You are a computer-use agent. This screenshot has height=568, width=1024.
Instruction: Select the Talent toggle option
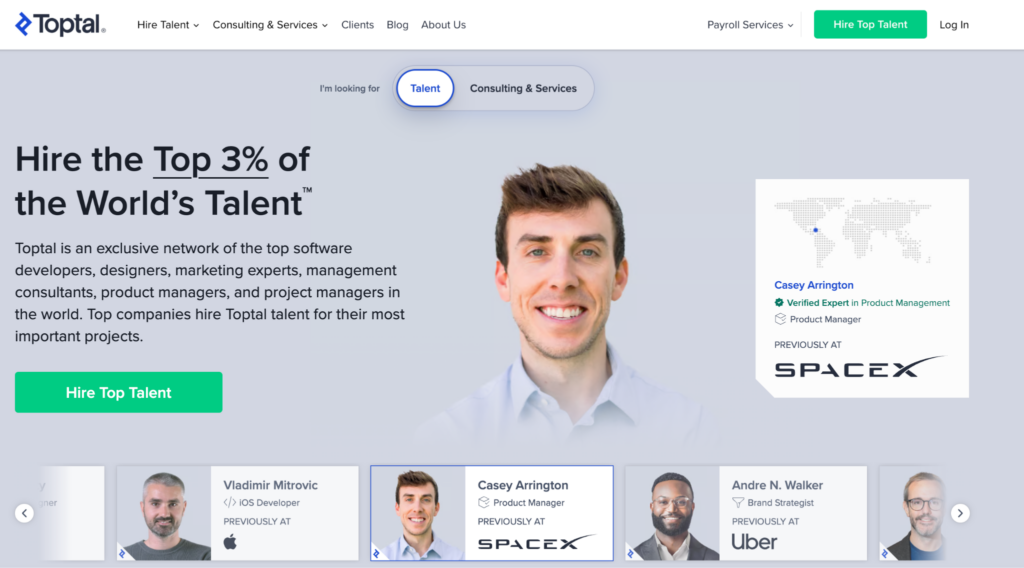(425, 88)
